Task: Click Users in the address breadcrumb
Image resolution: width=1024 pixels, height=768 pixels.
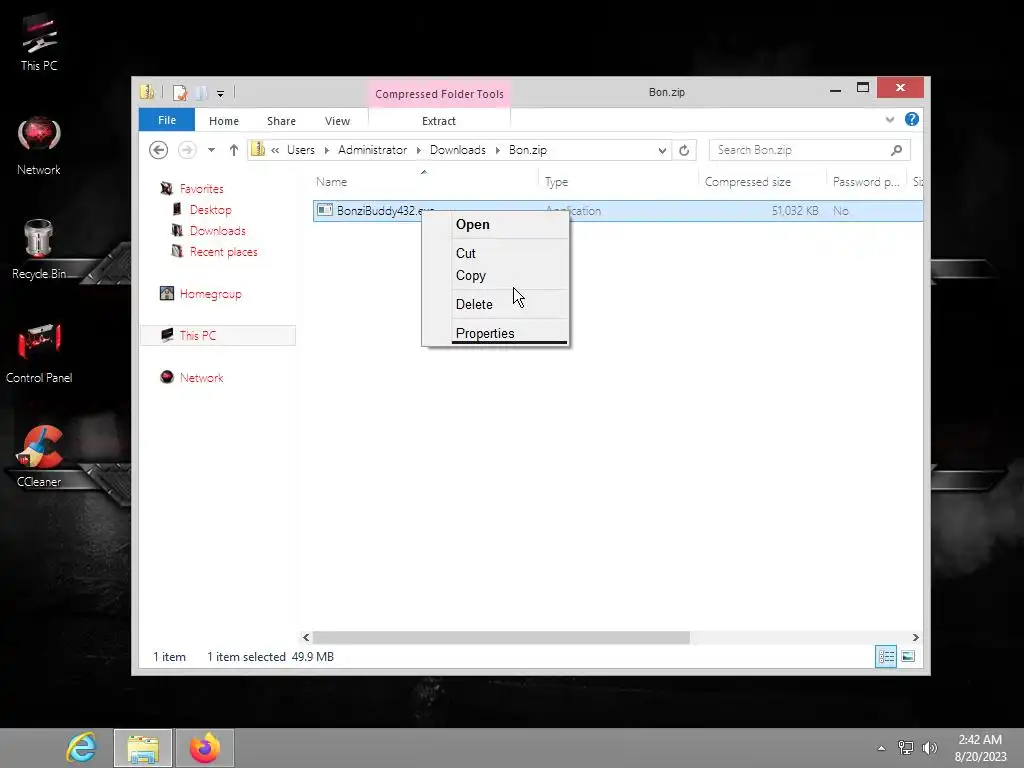Action: [x=301, y=150]
